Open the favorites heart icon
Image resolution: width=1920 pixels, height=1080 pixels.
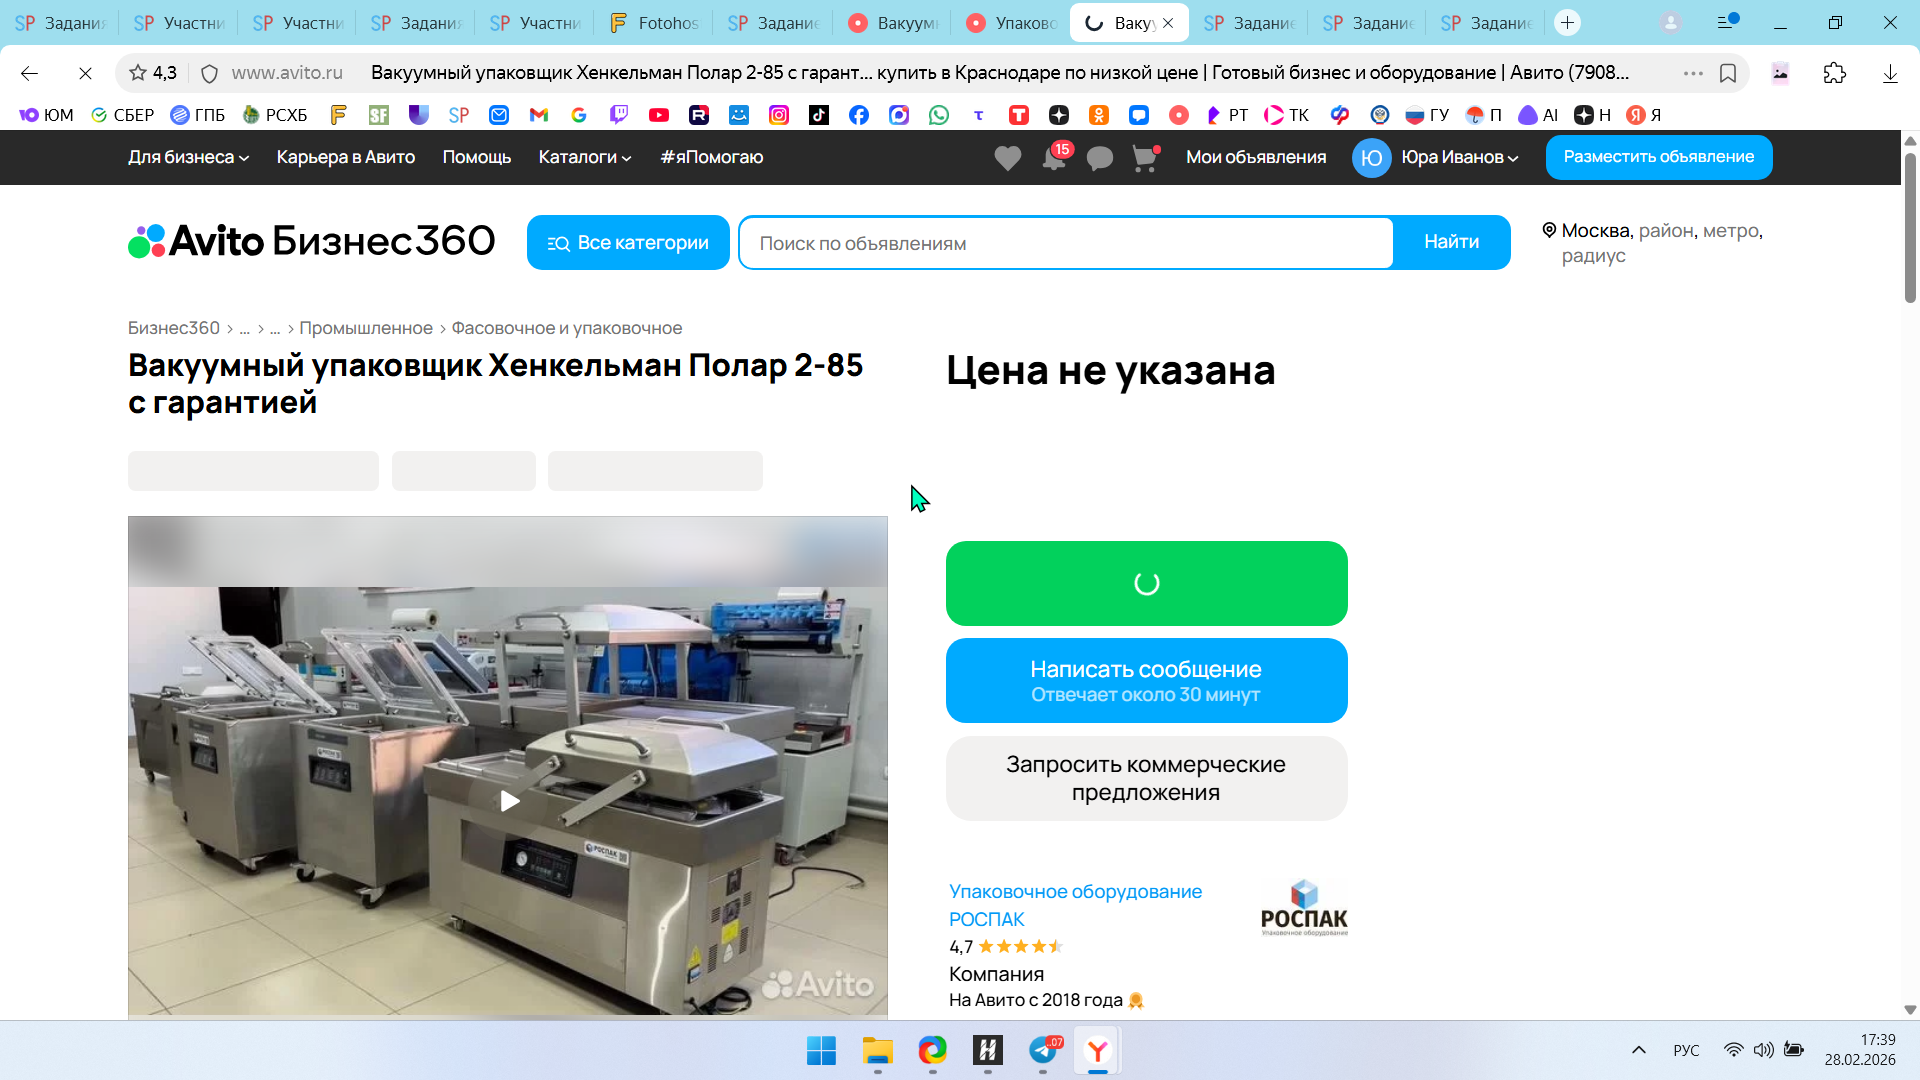1007,158
